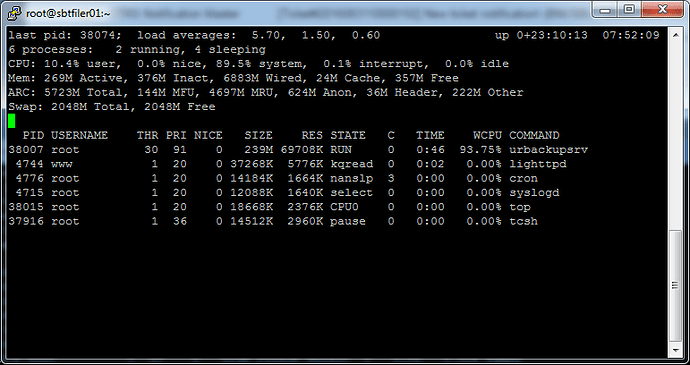
Task: Select the syslogd command text
Action: [534, 193]
